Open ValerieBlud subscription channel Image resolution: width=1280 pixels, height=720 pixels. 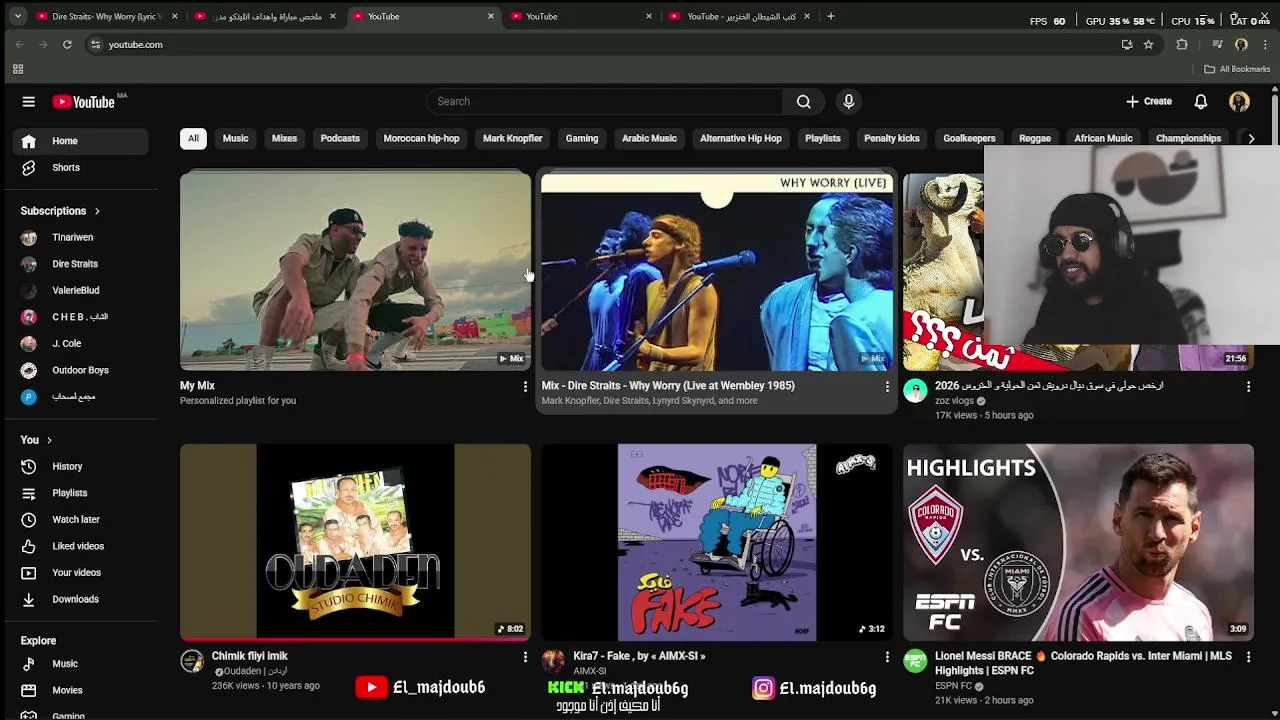point(80,290)
